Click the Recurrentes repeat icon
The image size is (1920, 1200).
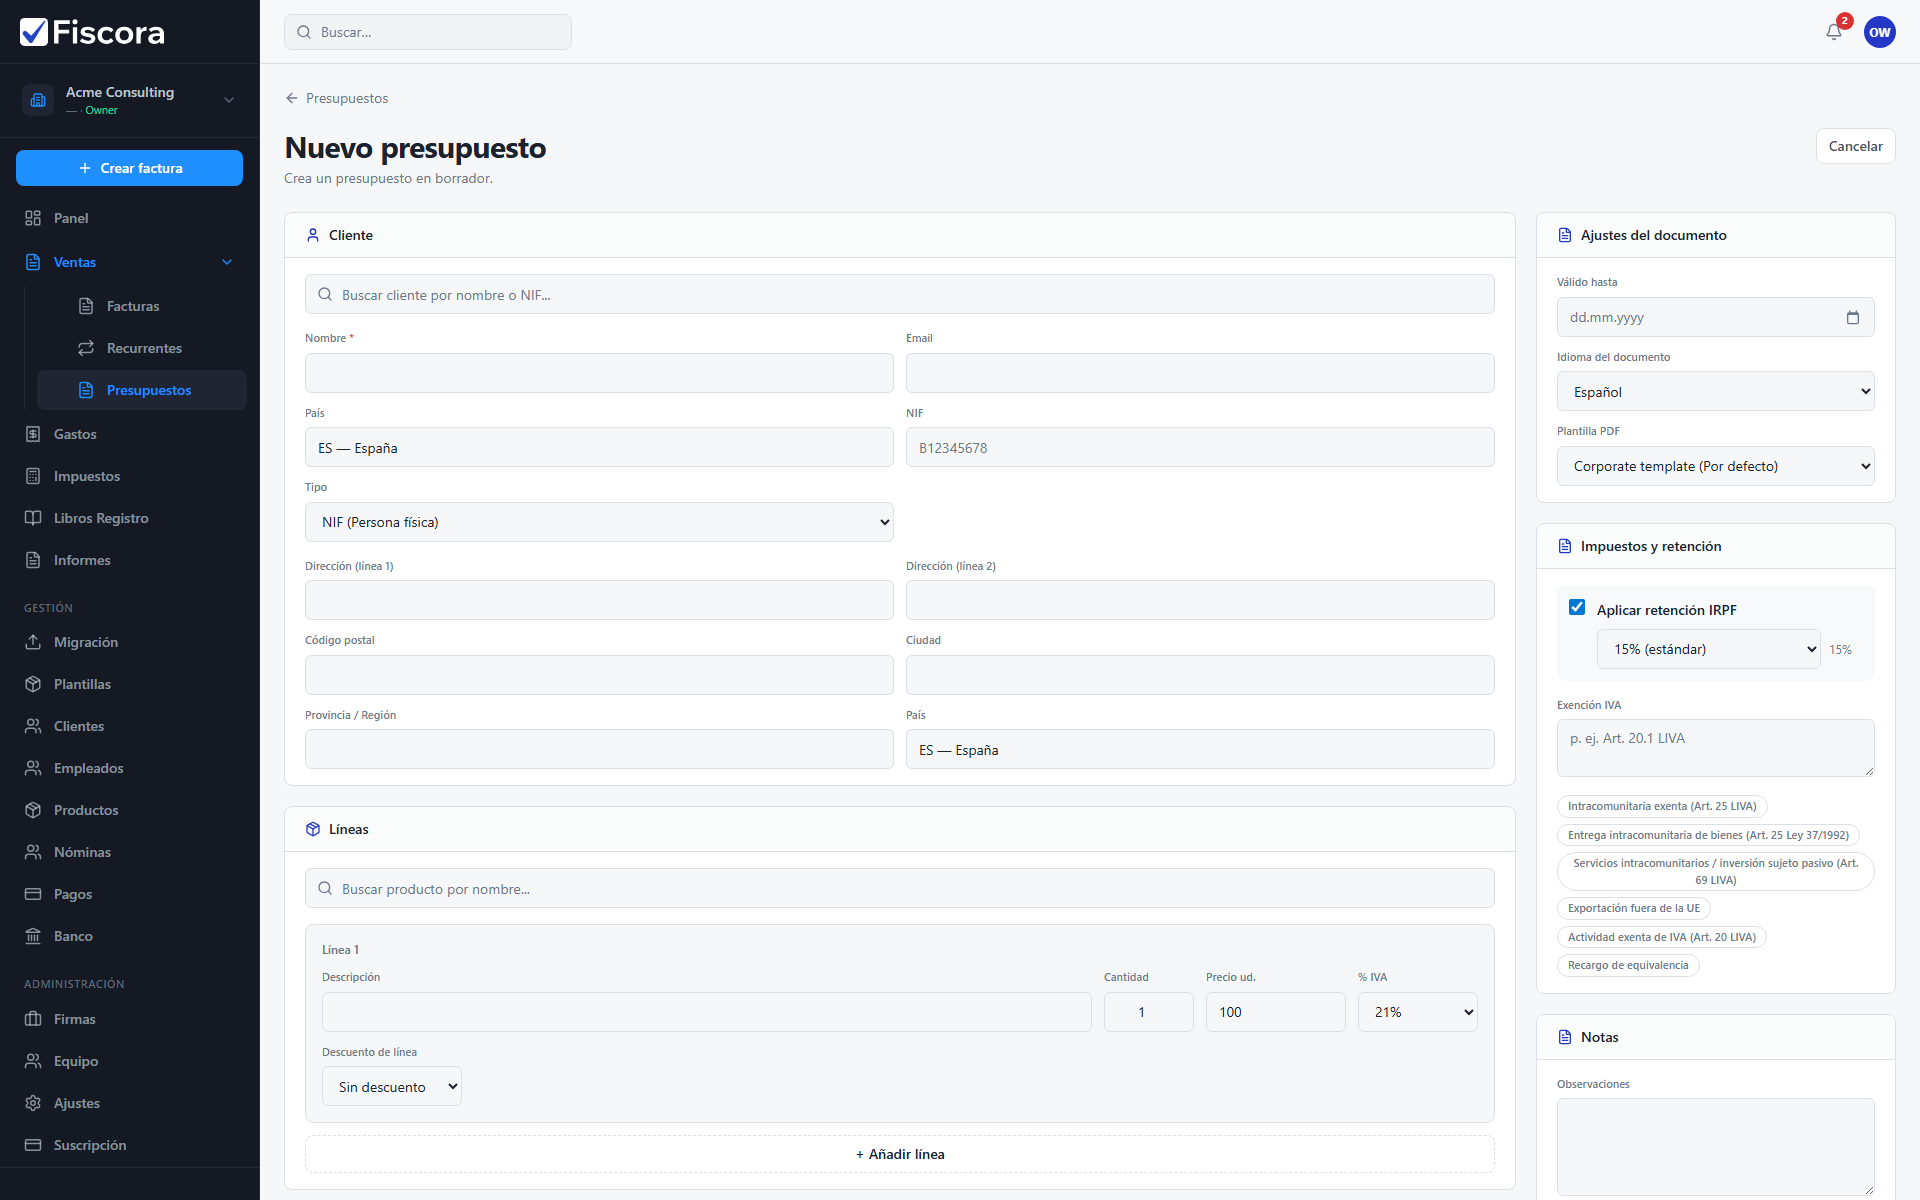pos(86,348)
